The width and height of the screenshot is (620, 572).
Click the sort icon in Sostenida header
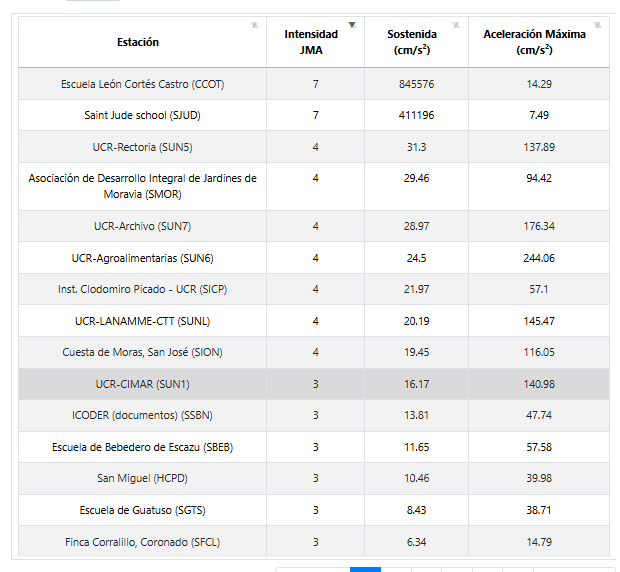[x=456, y=24]
